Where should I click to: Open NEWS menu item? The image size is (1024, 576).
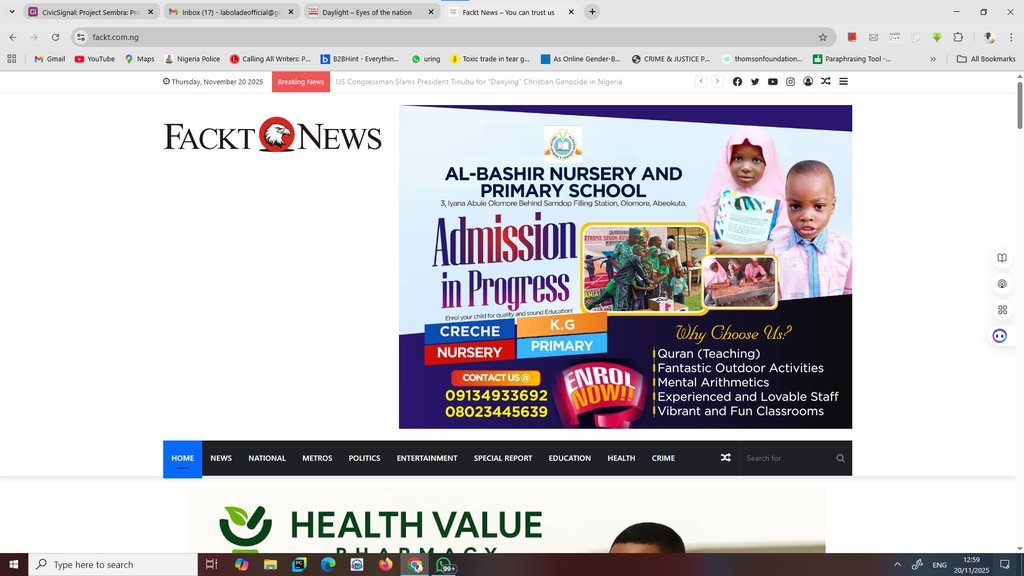point(221,458)
